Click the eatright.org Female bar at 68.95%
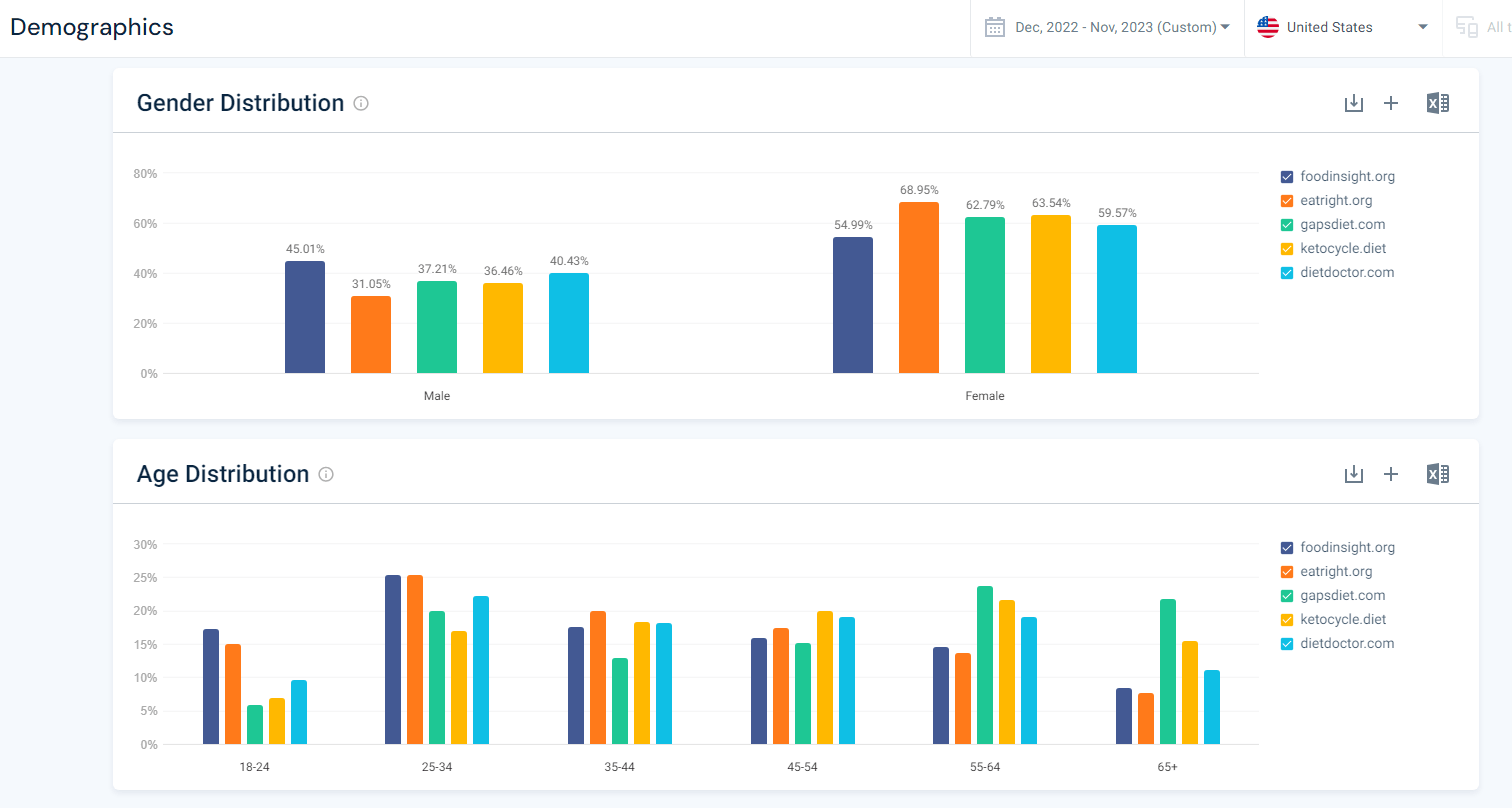 coord(919,287)
